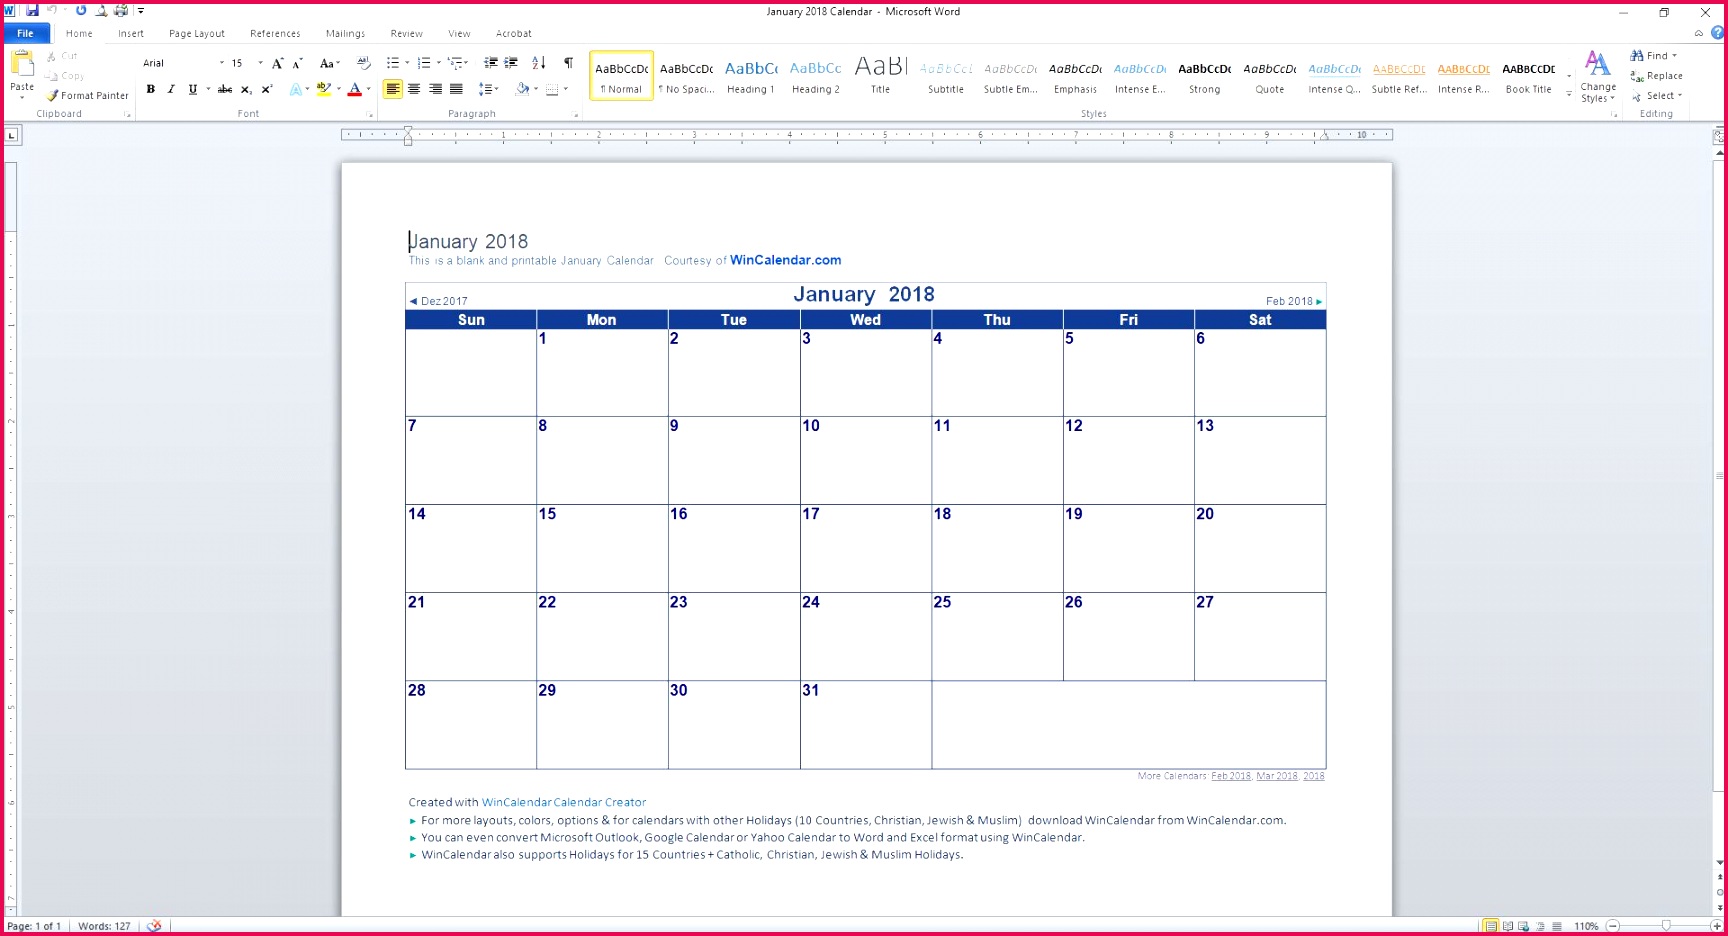Screen dimensions: 1728x936
Task: Switch to Outline view icon
Action: [x=1541, y=926]
